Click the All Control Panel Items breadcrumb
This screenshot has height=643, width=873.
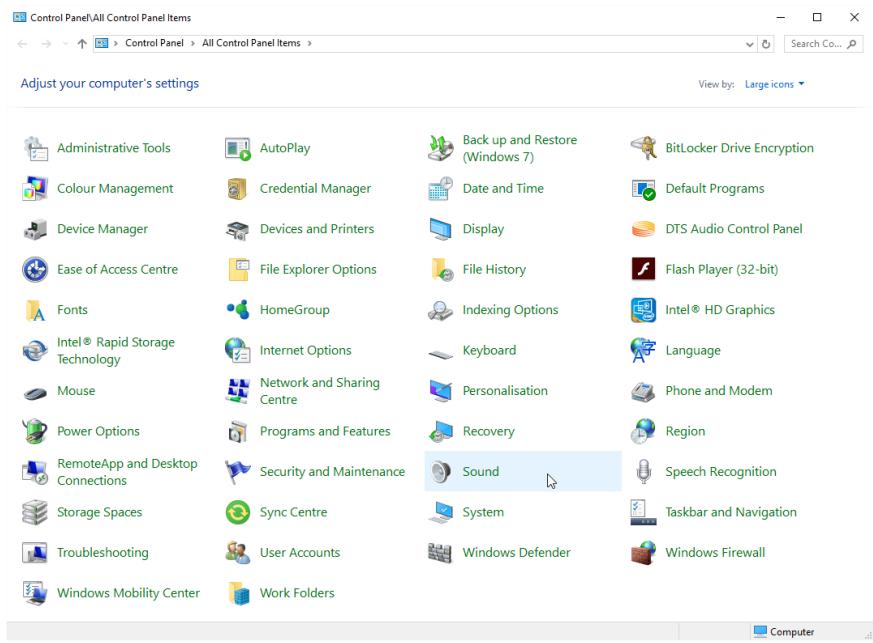point(251,43)
